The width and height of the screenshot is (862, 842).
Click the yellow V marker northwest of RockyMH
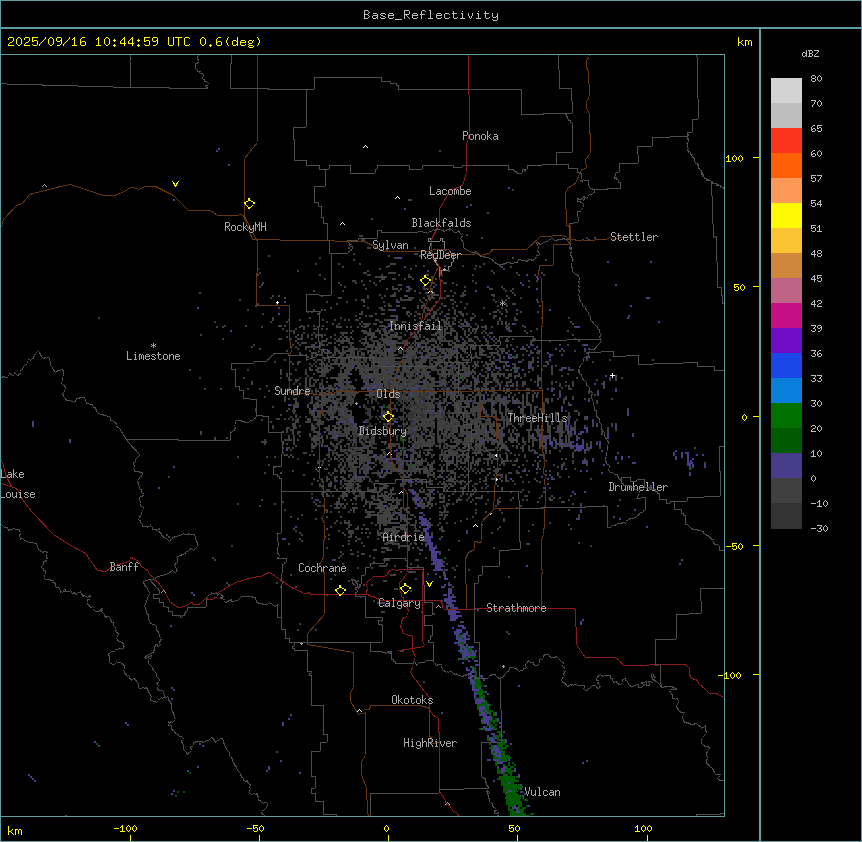(x=175, y=184)
